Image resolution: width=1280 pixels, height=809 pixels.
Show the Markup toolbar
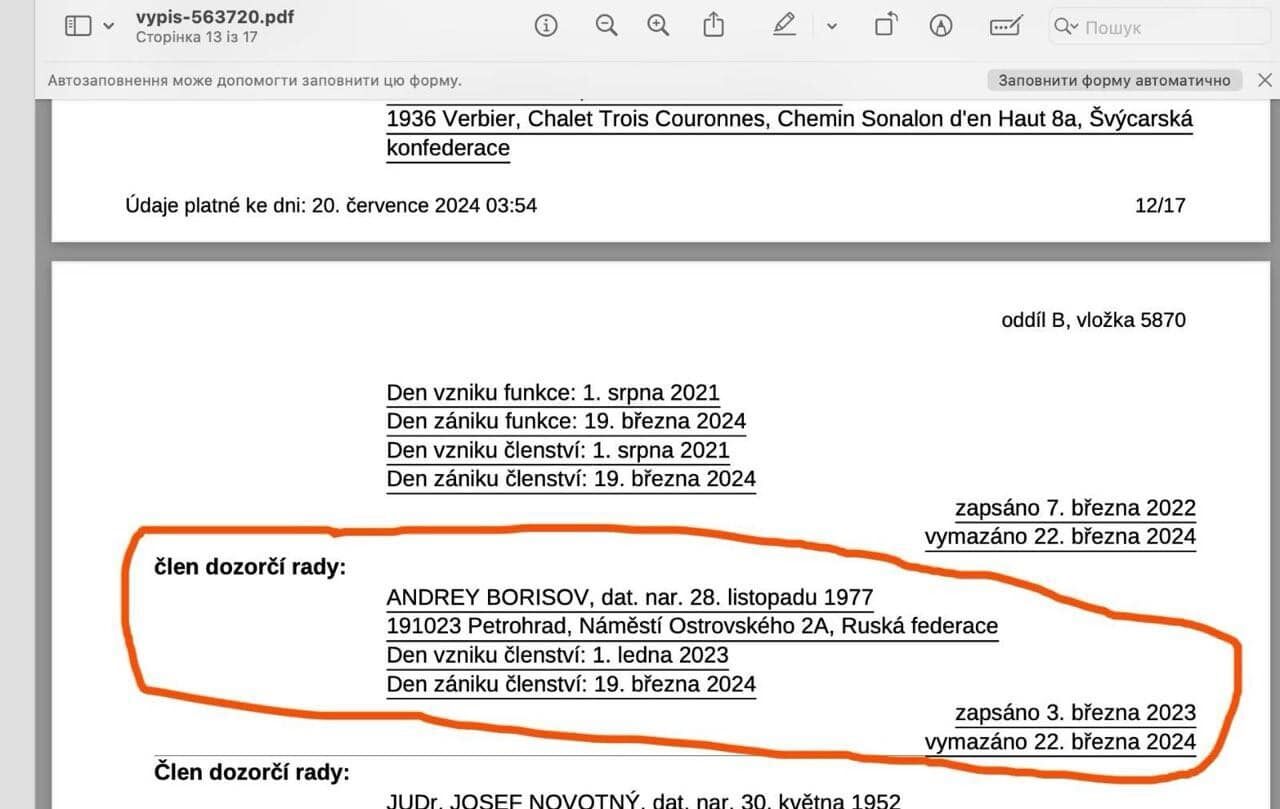[940, 26]
